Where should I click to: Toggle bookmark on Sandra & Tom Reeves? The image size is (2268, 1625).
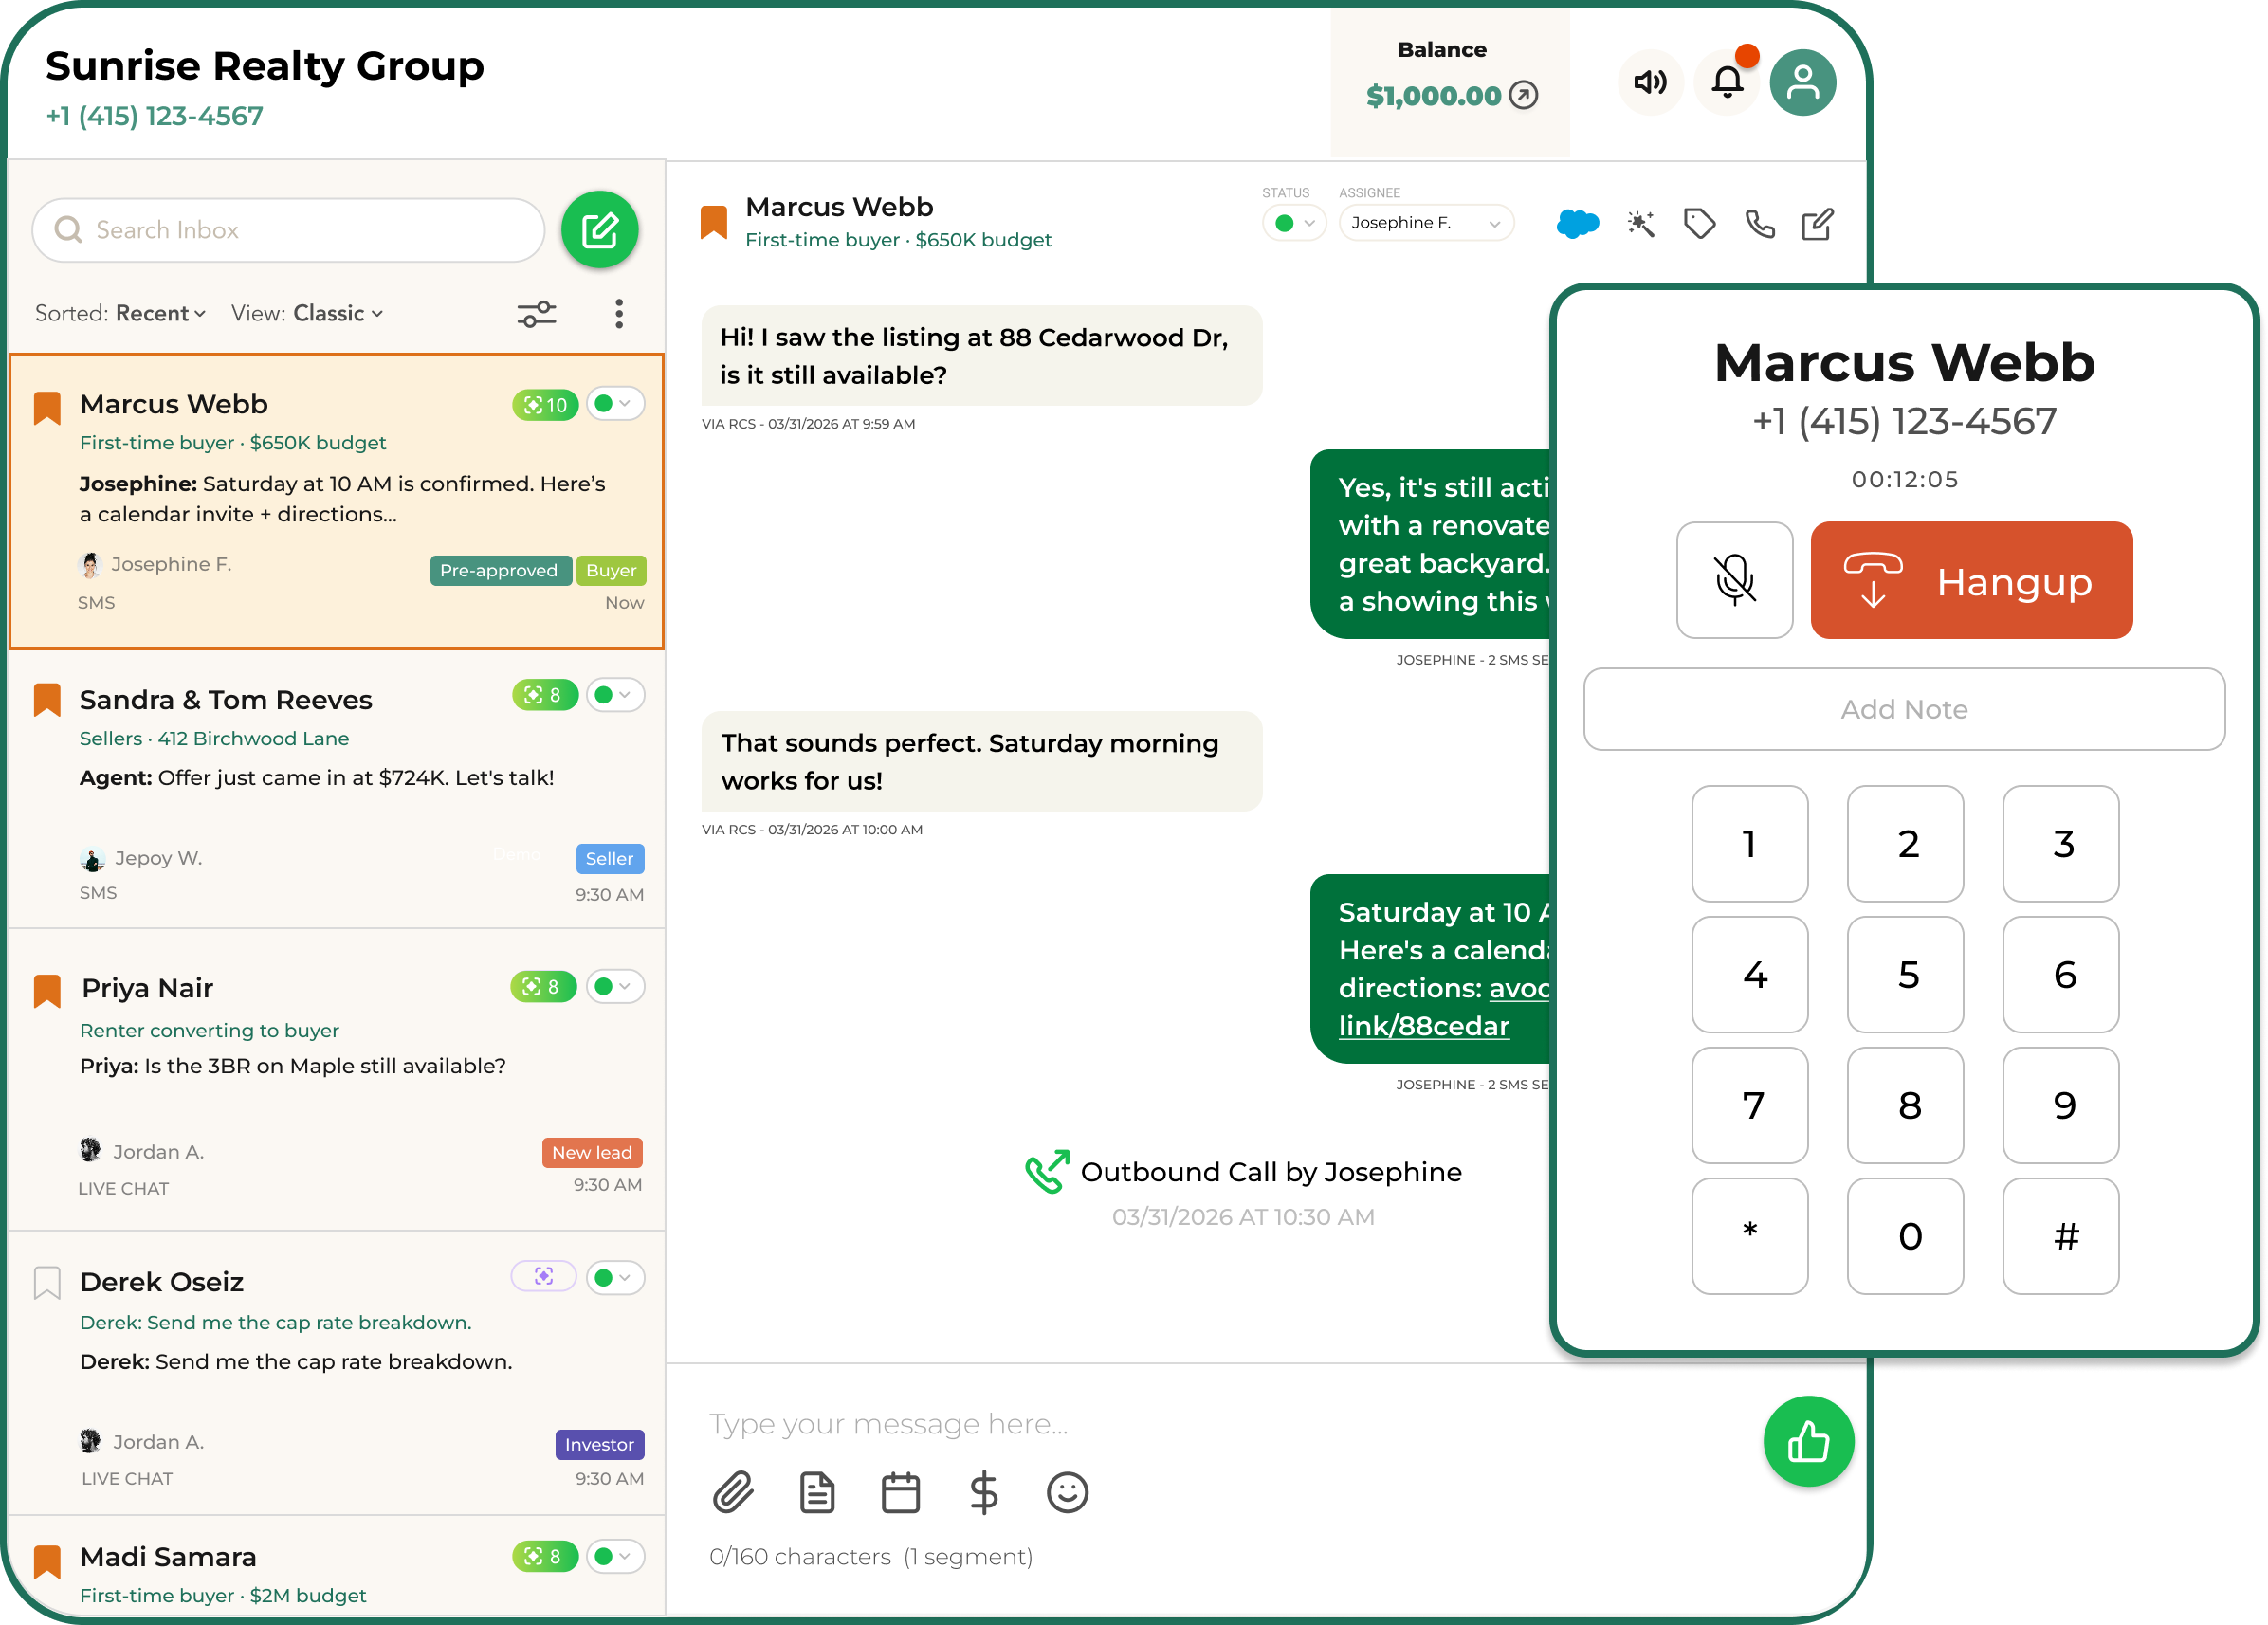(x=47, y=700)
